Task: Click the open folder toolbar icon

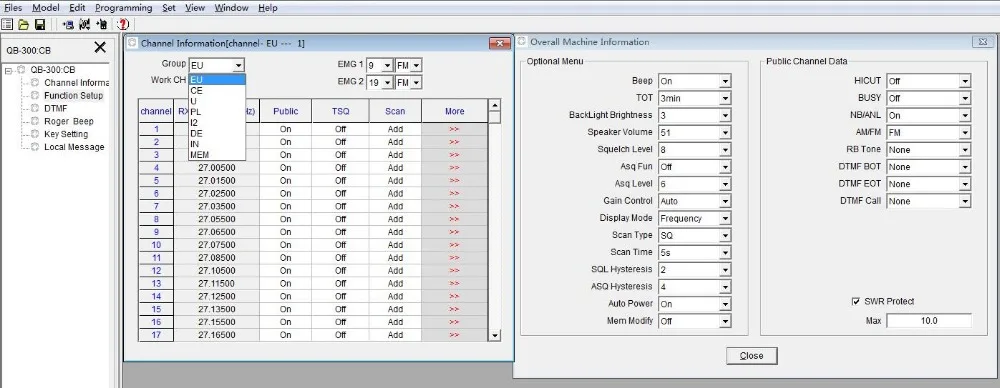Action: (24, 24)
